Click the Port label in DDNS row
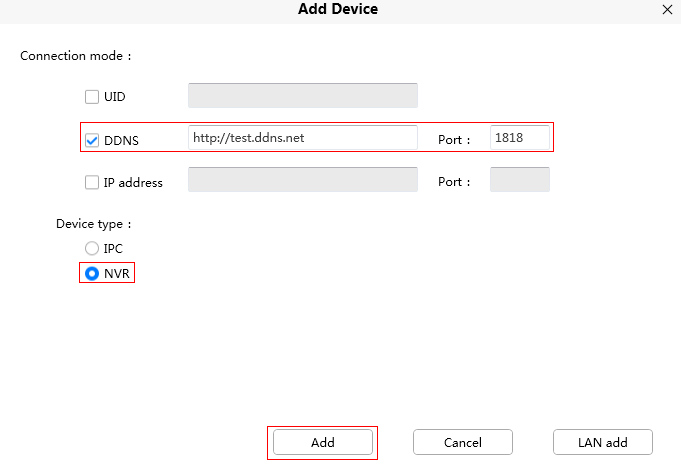Image resolution: width=681 pixels, height=466 pixels. coord(454,140)
